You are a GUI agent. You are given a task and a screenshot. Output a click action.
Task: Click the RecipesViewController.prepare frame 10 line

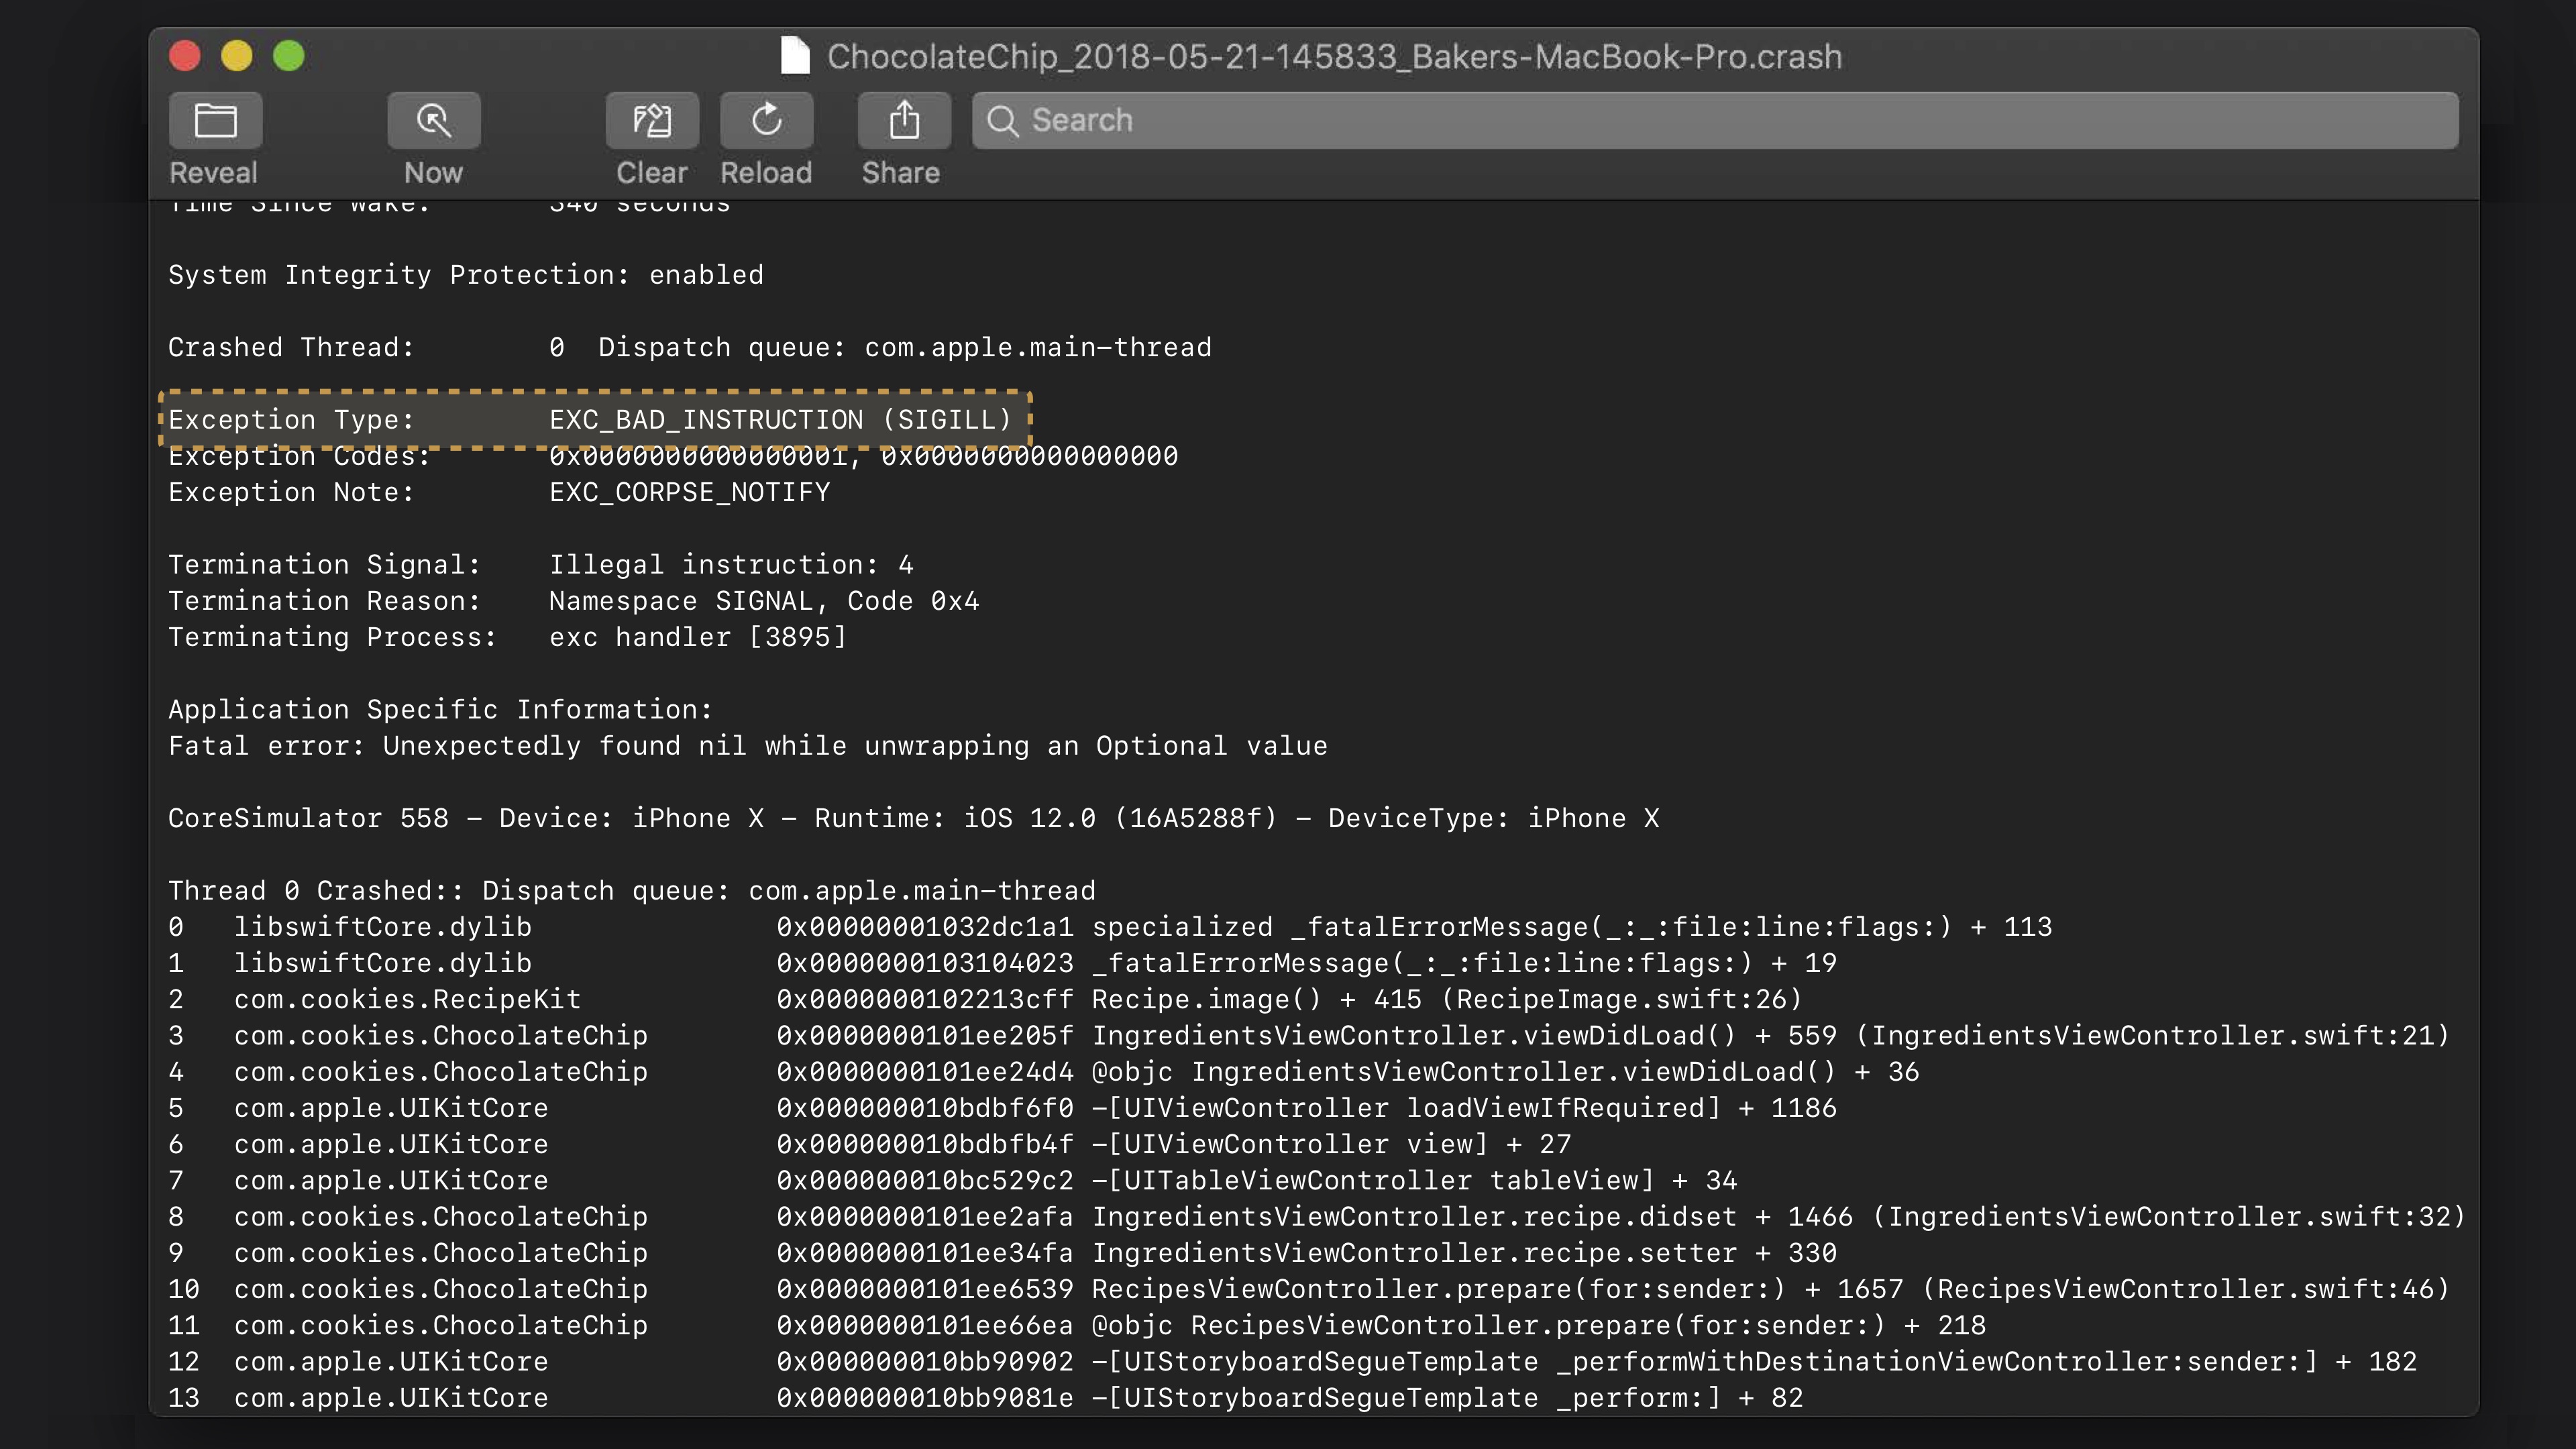[x=1307, y=1289]
